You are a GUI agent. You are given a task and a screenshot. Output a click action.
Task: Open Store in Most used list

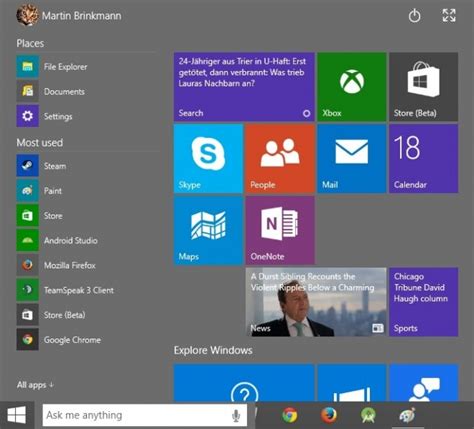tap(40, 215)
